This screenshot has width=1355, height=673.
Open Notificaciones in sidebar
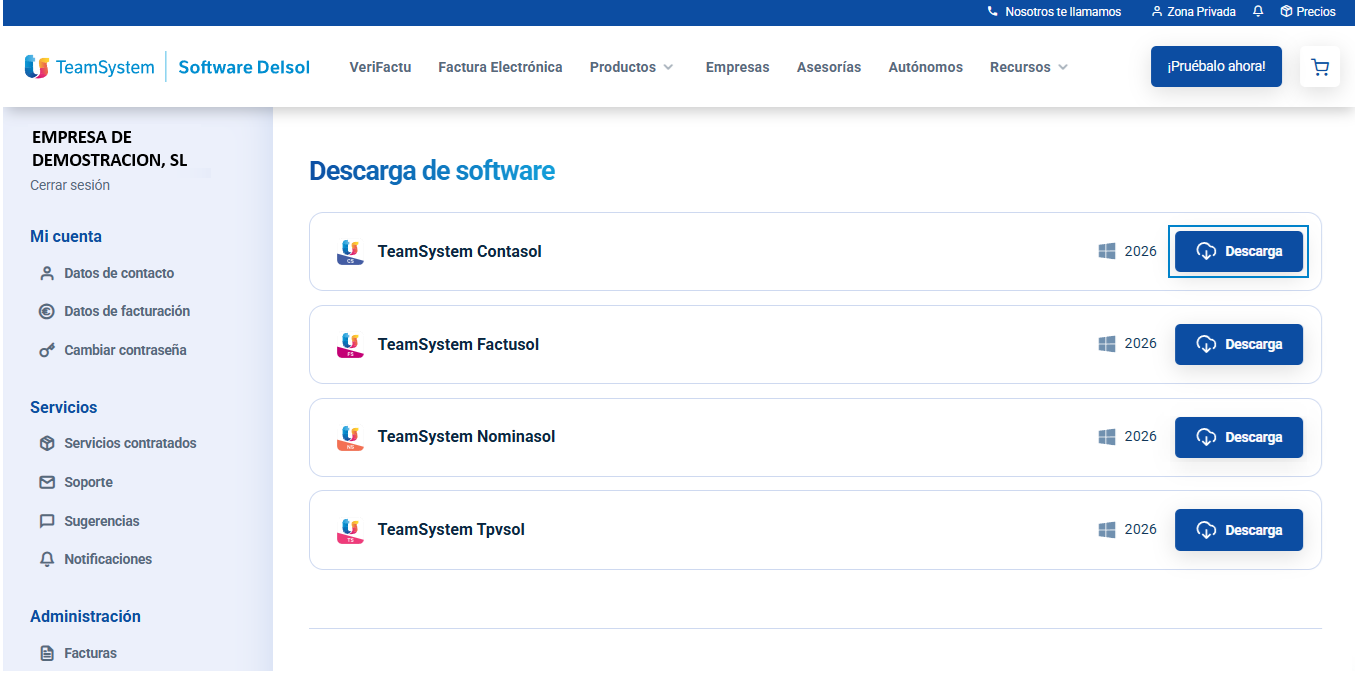point(108,559)
